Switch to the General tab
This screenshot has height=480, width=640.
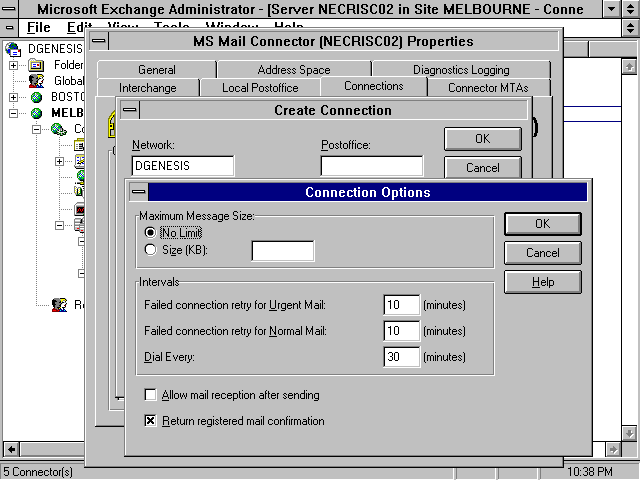(157, 70)
